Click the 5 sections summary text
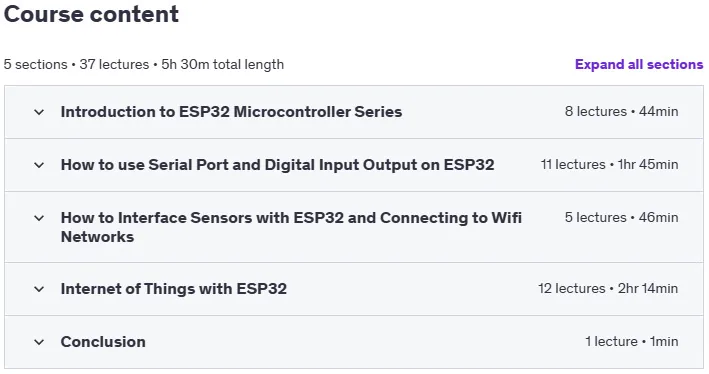The image size is (709, 374). pos(35,64)
